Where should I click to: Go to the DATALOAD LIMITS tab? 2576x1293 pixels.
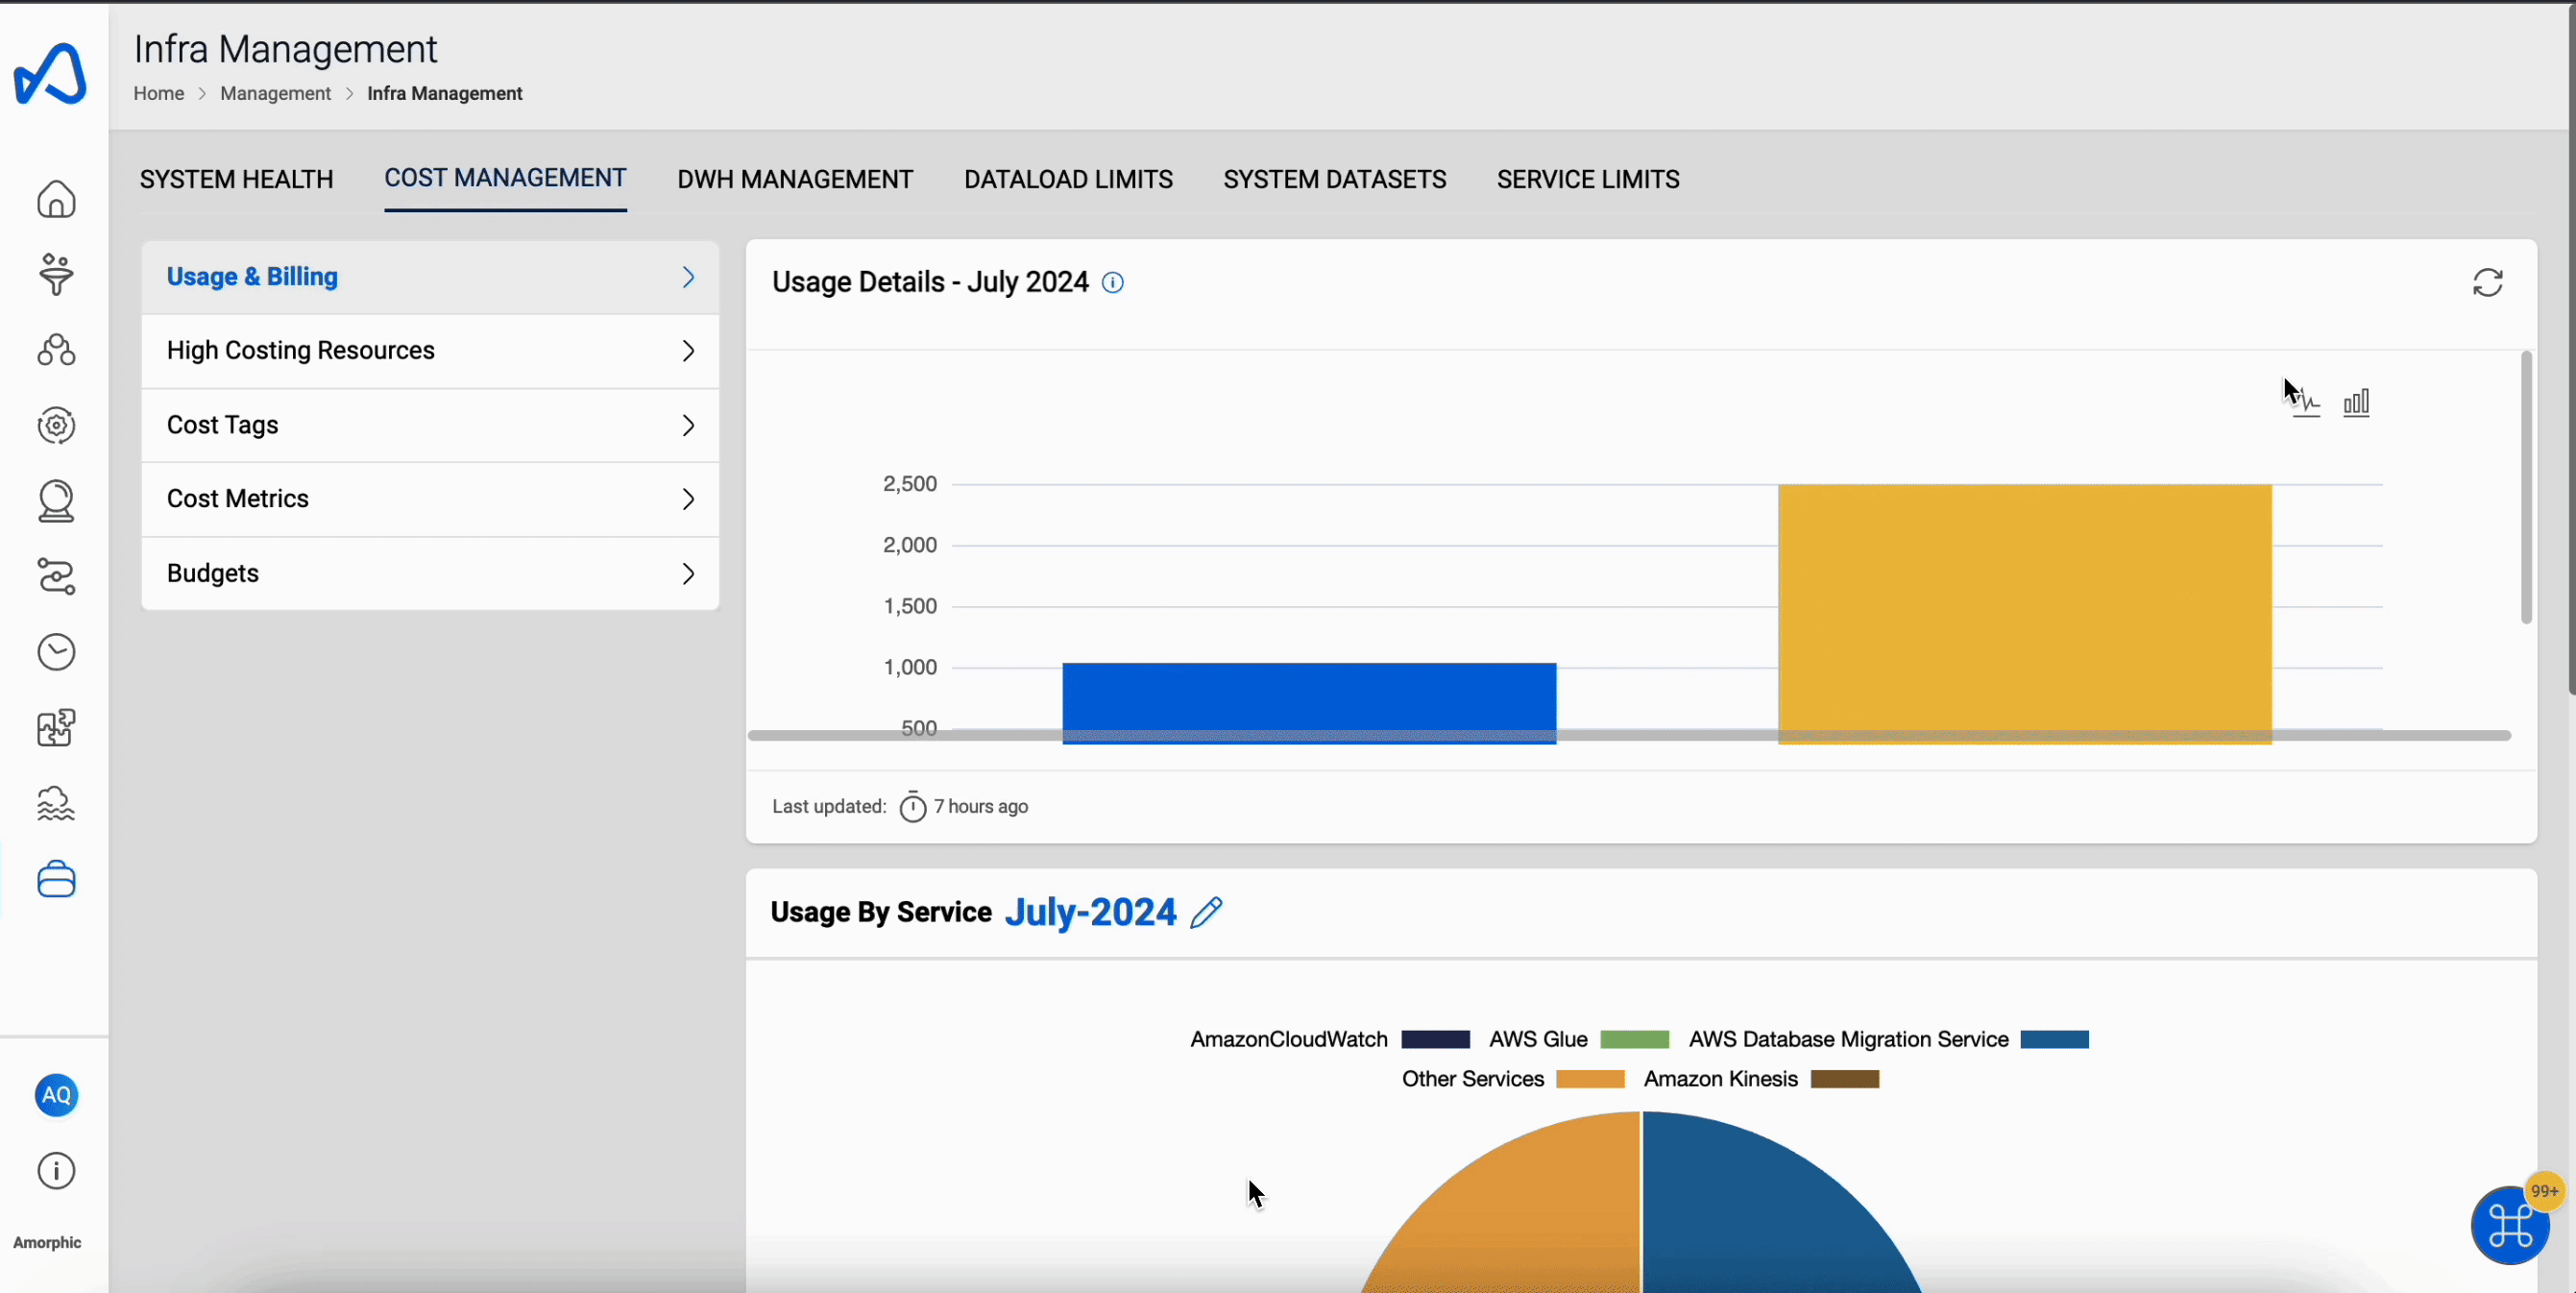[x=1068, y=179]
